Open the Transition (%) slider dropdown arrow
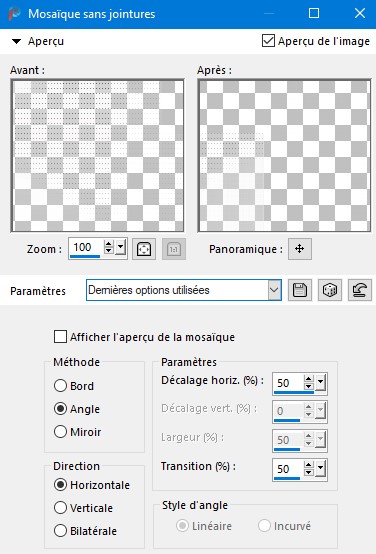Viewport: 376px width, 554px height. (321, 469)
